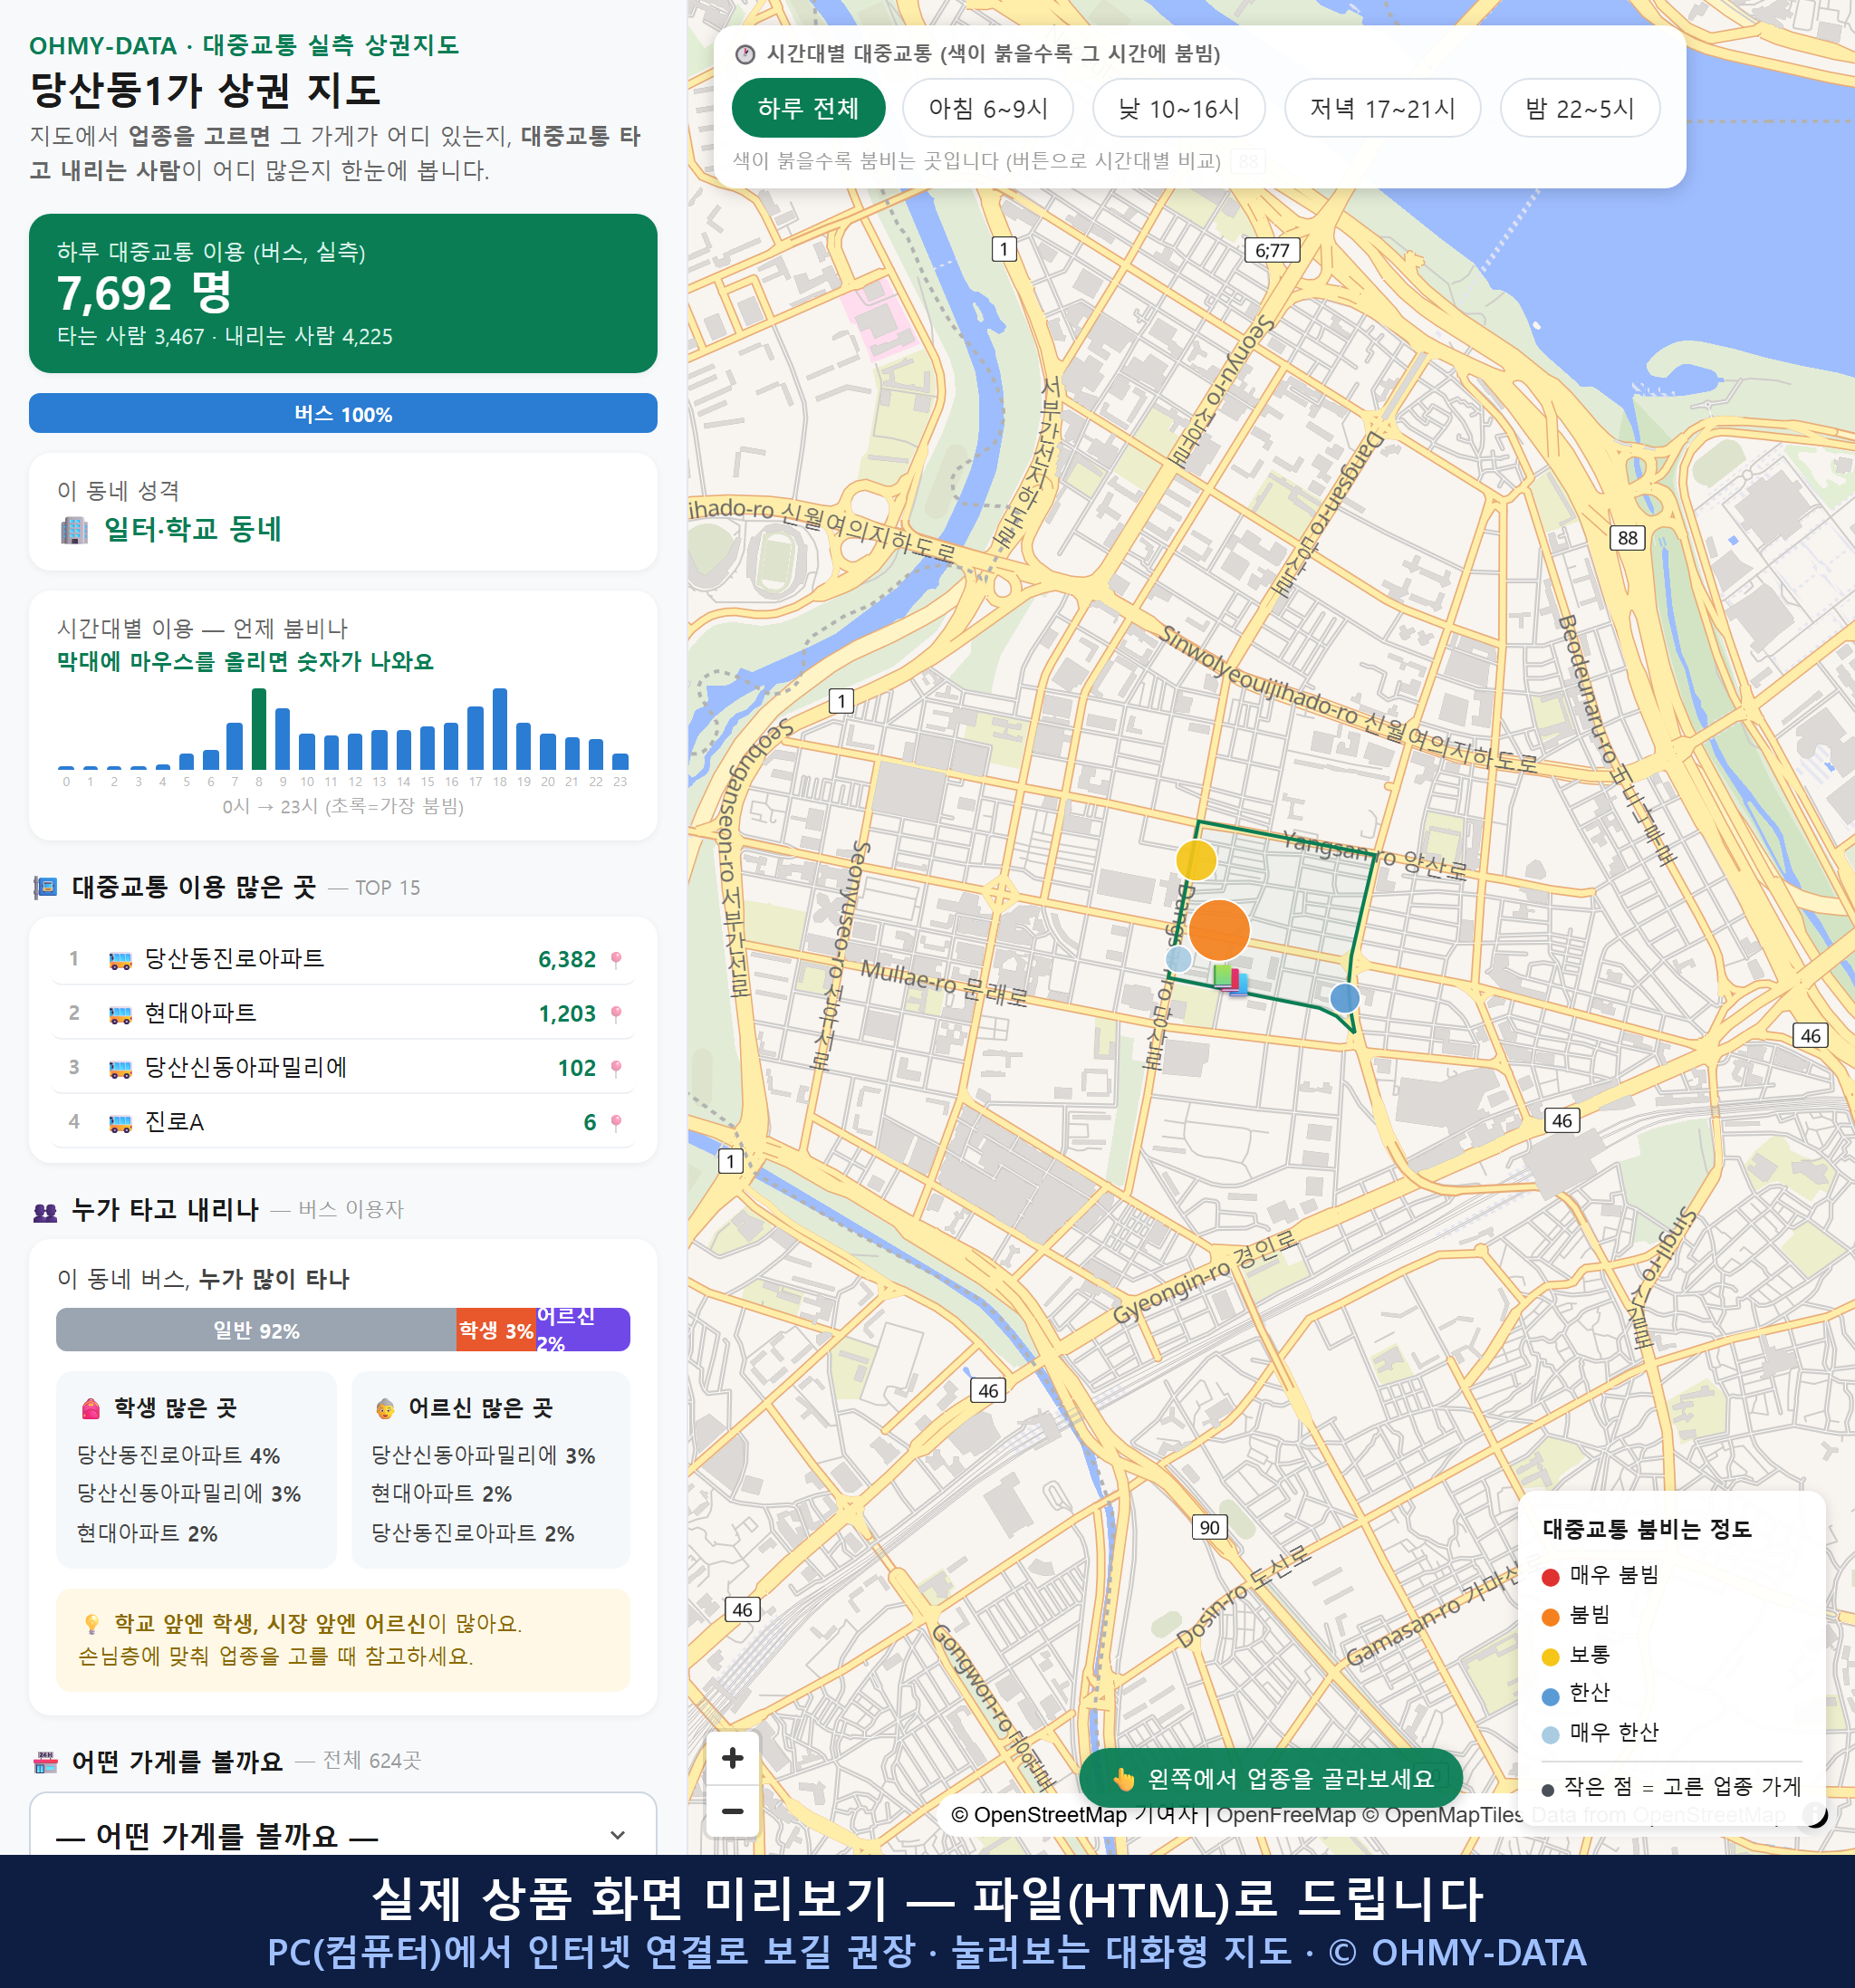Select the rank 4 진로A list row

point(343,1121)
